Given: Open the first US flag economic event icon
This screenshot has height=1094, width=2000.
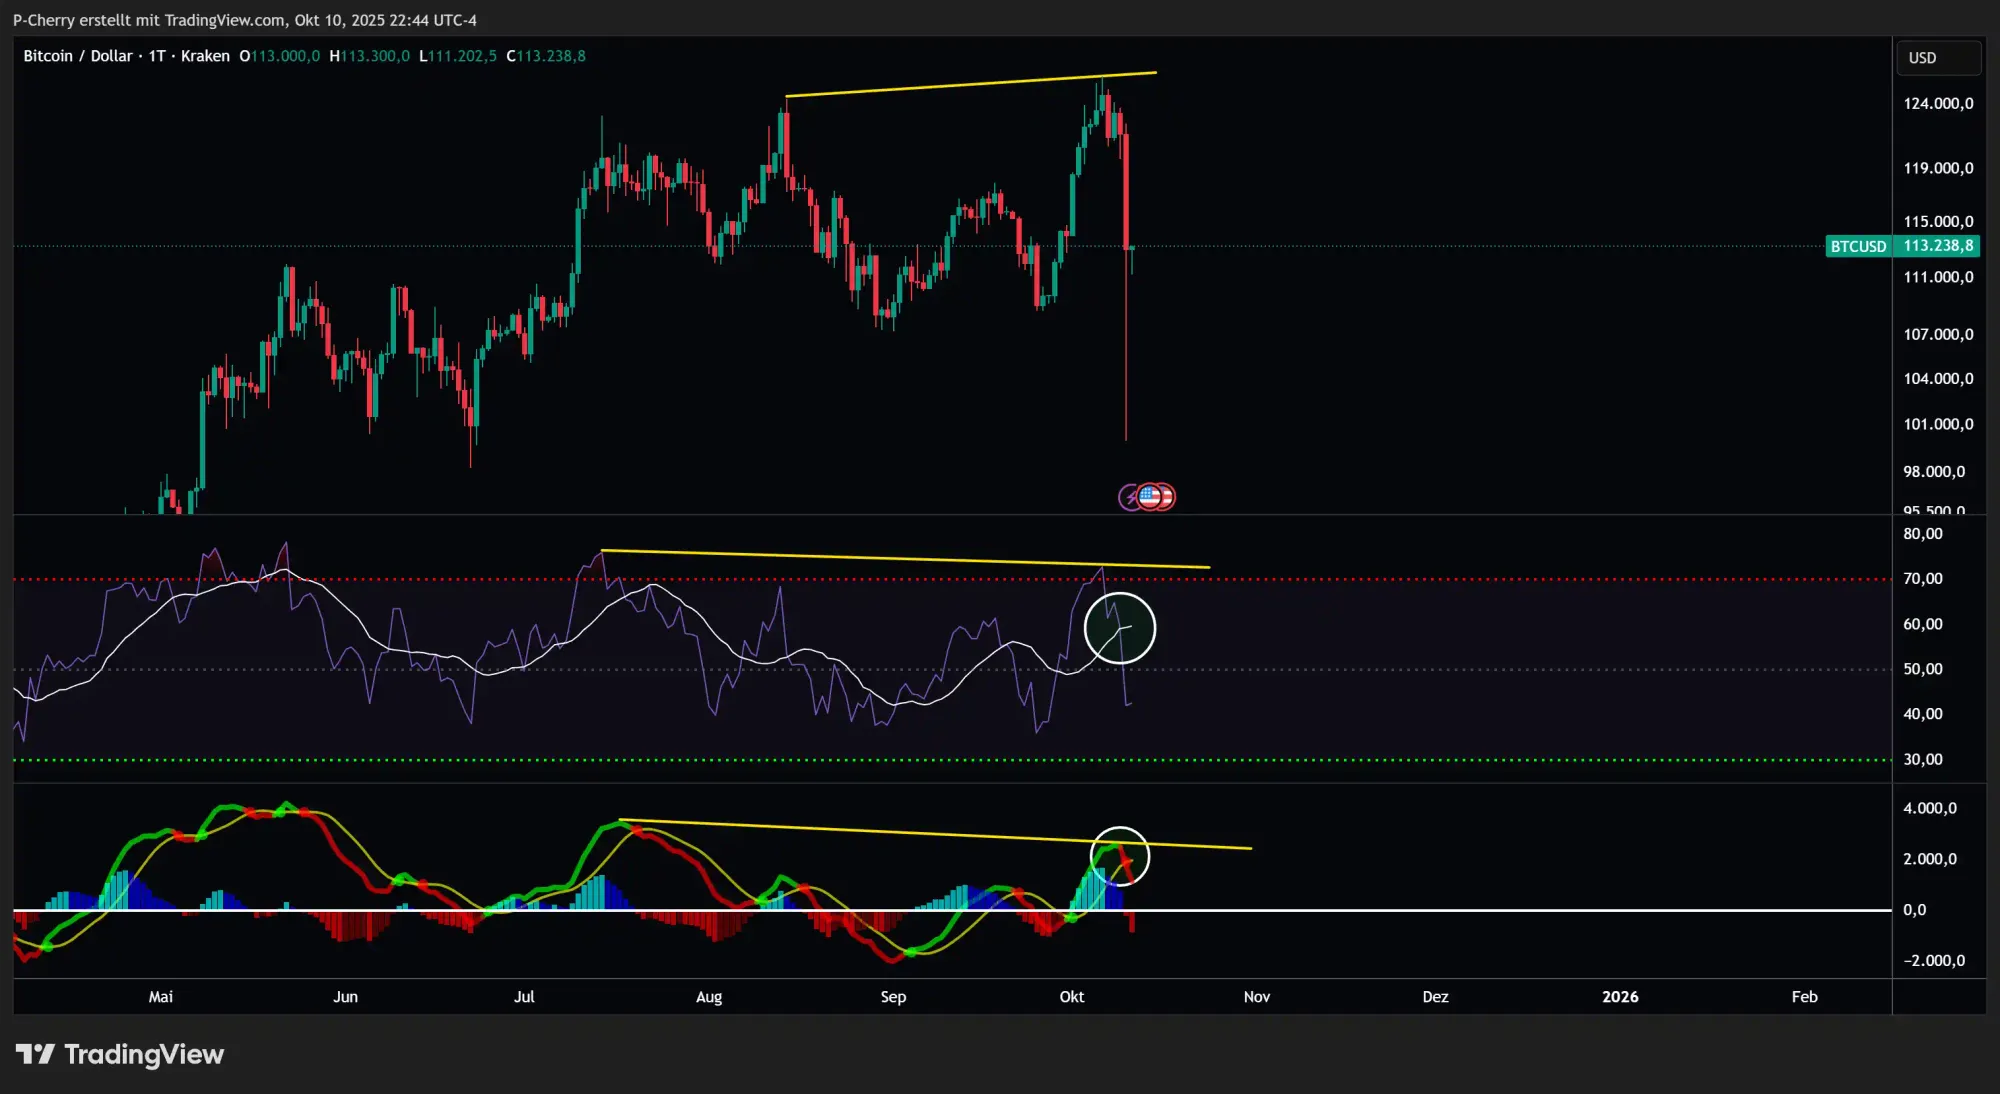Looking at the screenshot, I should [x=1149, y=497].
